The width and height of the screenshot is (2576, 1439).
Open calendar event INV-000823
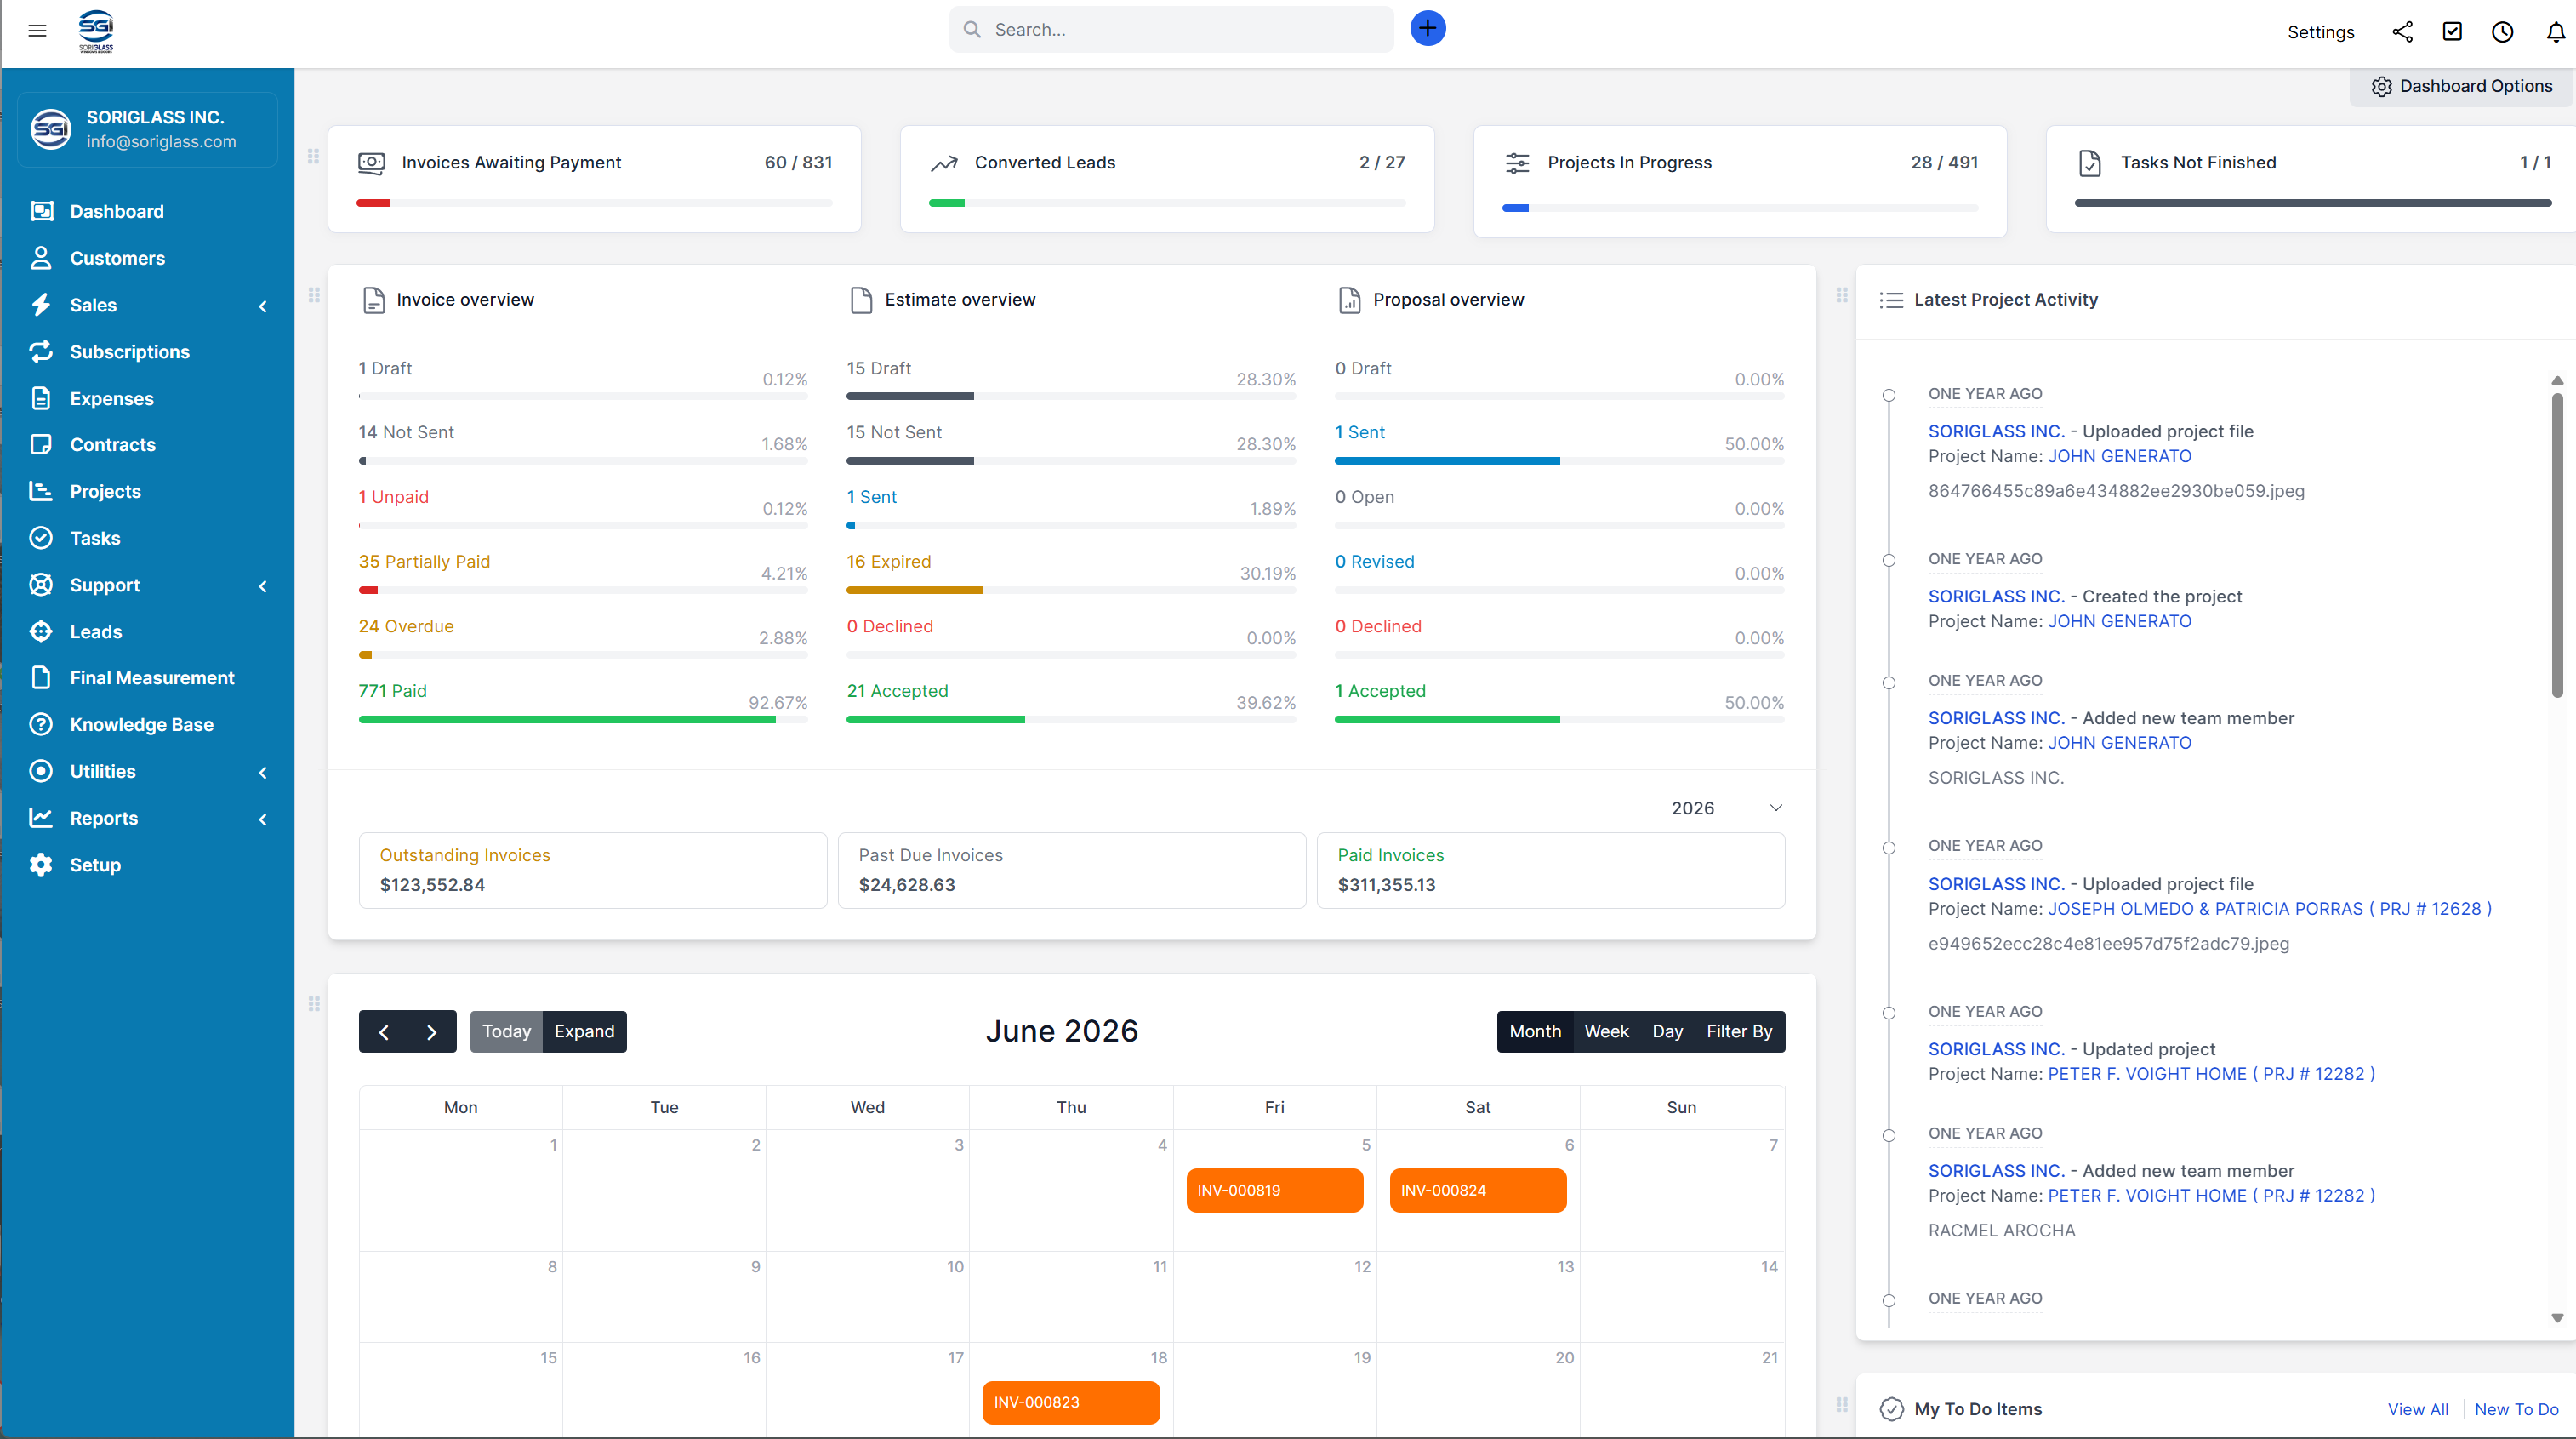pos(1071,1402)
